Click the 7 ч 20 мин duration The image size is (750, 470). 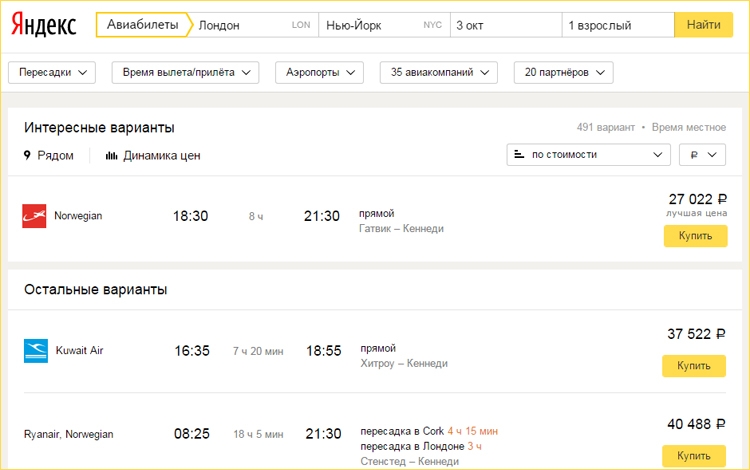pyautogui.click(x=258, y=351)
